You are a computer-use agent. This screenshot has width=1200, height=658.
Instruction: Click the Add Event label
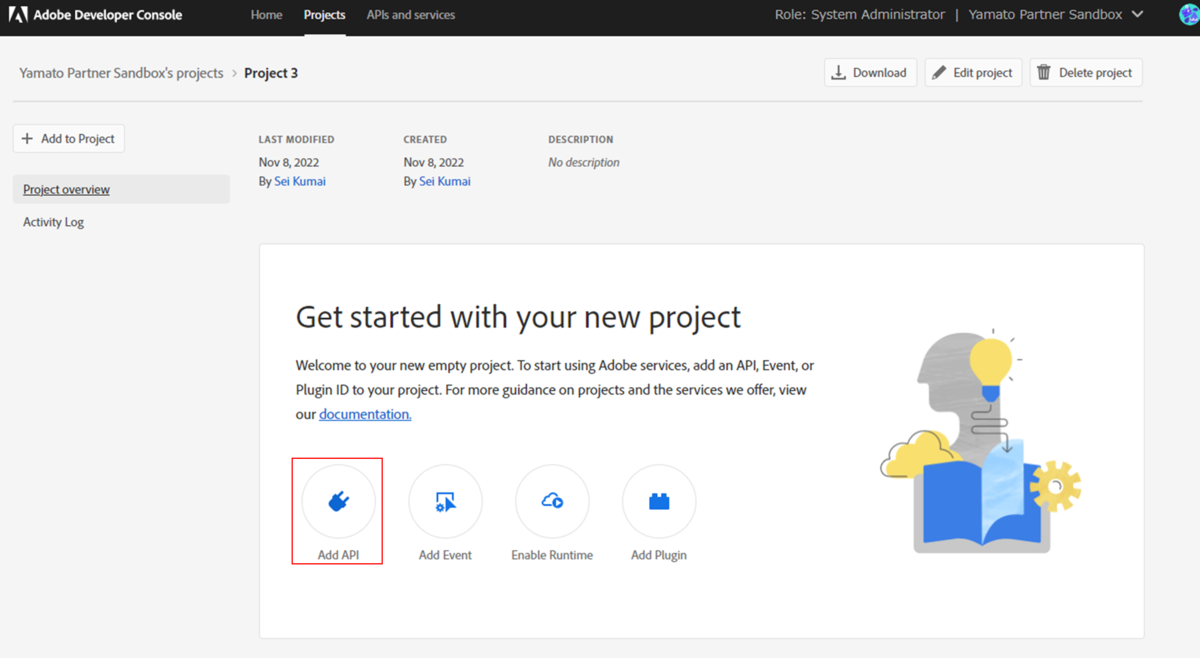[445, 555]
